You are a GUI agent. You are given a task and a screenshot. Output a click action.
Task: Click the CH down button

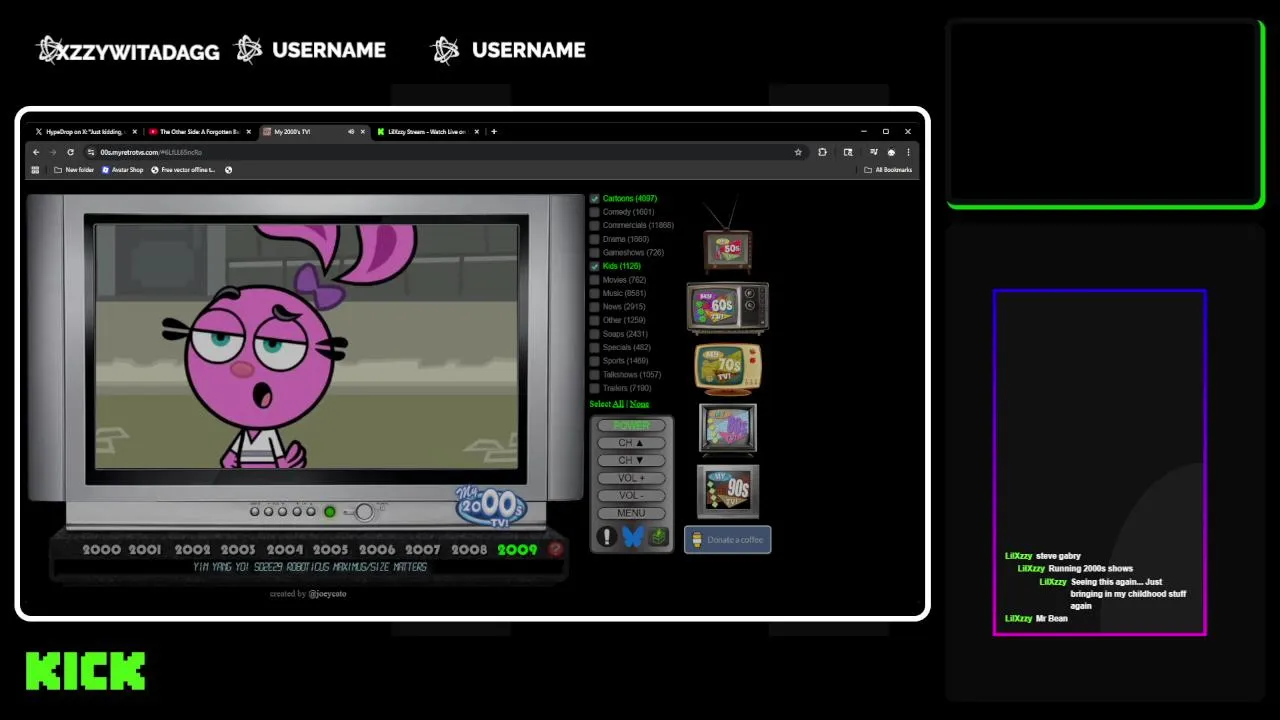coord(631,460)
